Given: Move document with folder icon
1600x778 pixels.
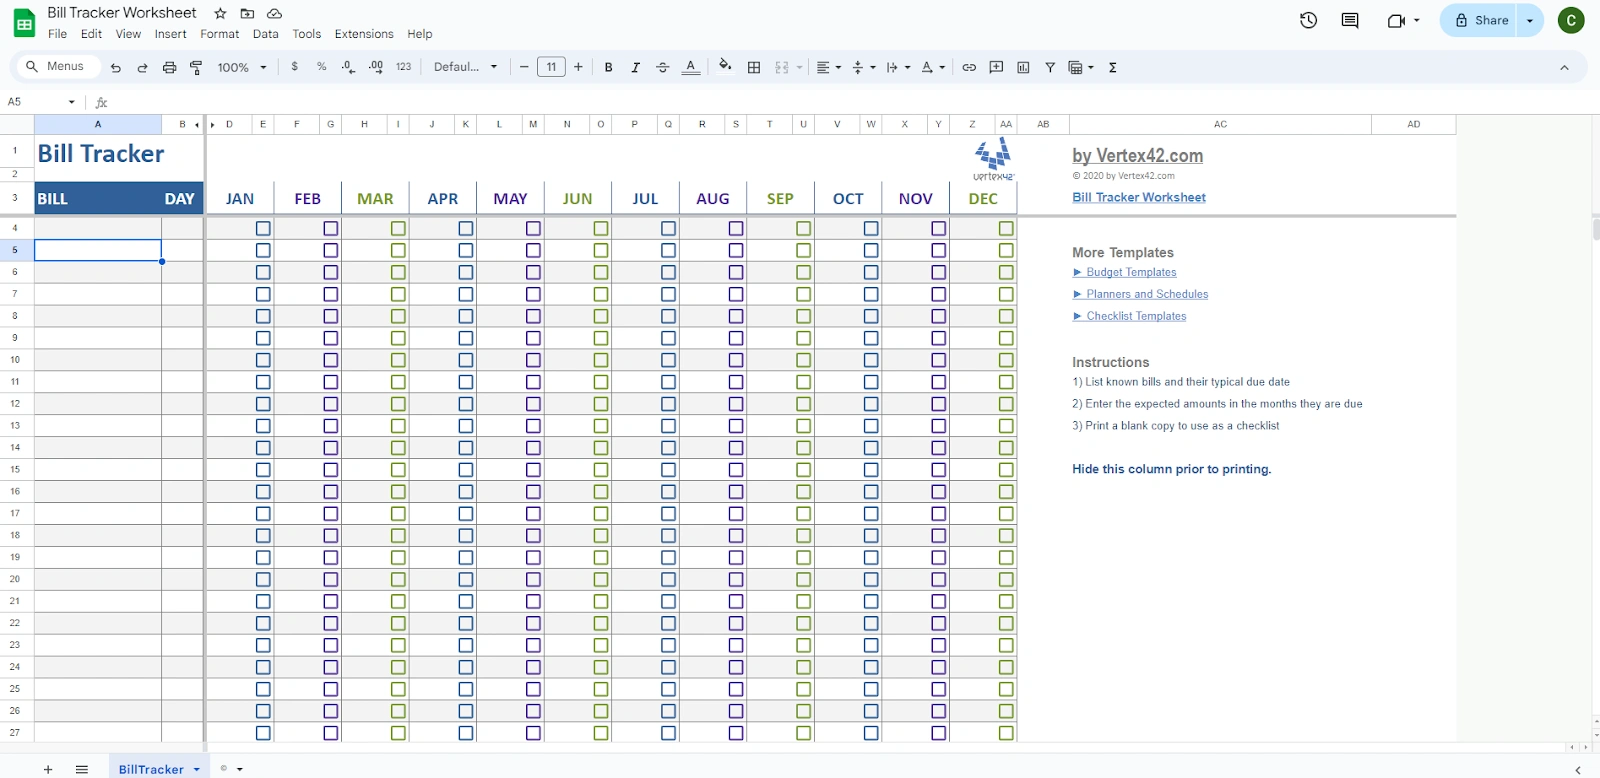Looking at the screenshot, I should click(x=247, y=13).
